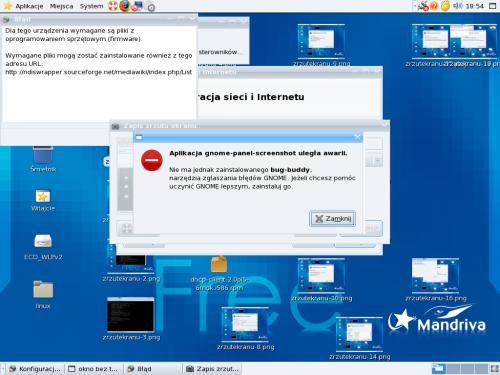
Task: Click the 18:54 clock
Action: click(474, 6)
